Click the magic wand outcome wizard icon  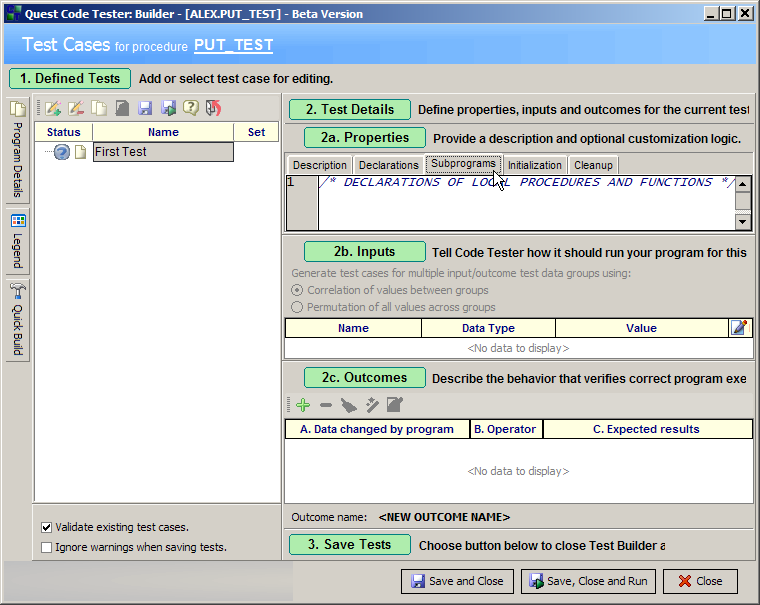(372, 405)
